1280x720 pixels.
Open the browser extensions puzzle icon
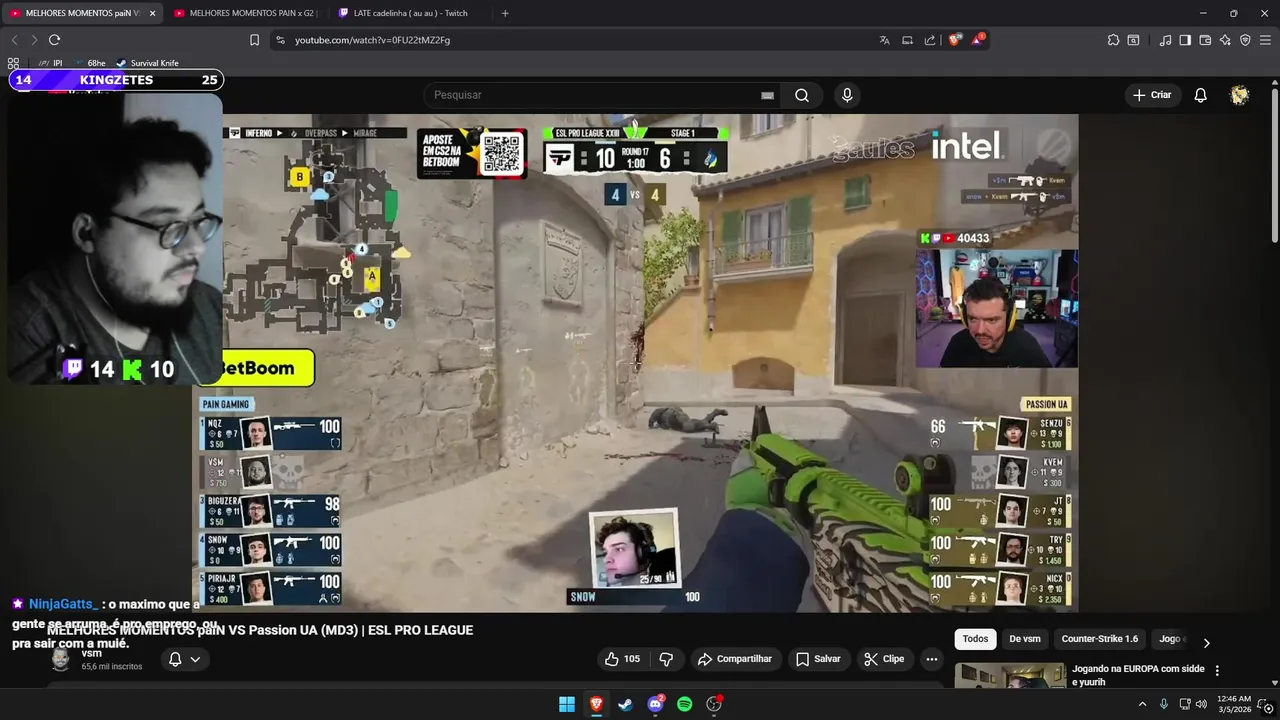1113,40
